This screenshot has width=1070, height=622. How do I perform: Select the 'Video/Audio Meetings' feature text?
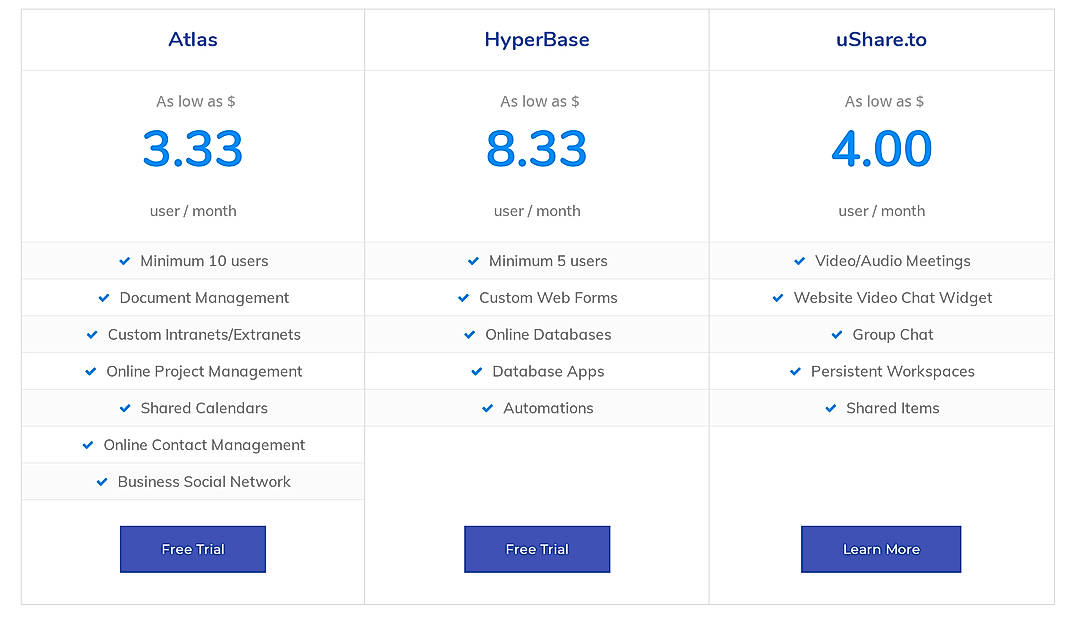[893, 261]
